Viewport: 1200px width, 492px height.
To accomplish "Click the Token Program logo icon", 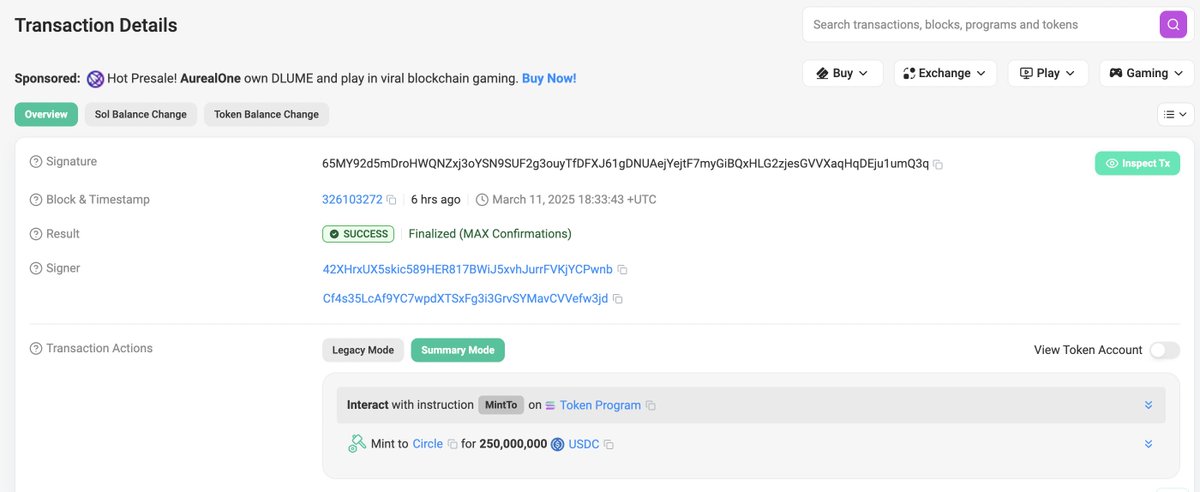I will (550, 406).
